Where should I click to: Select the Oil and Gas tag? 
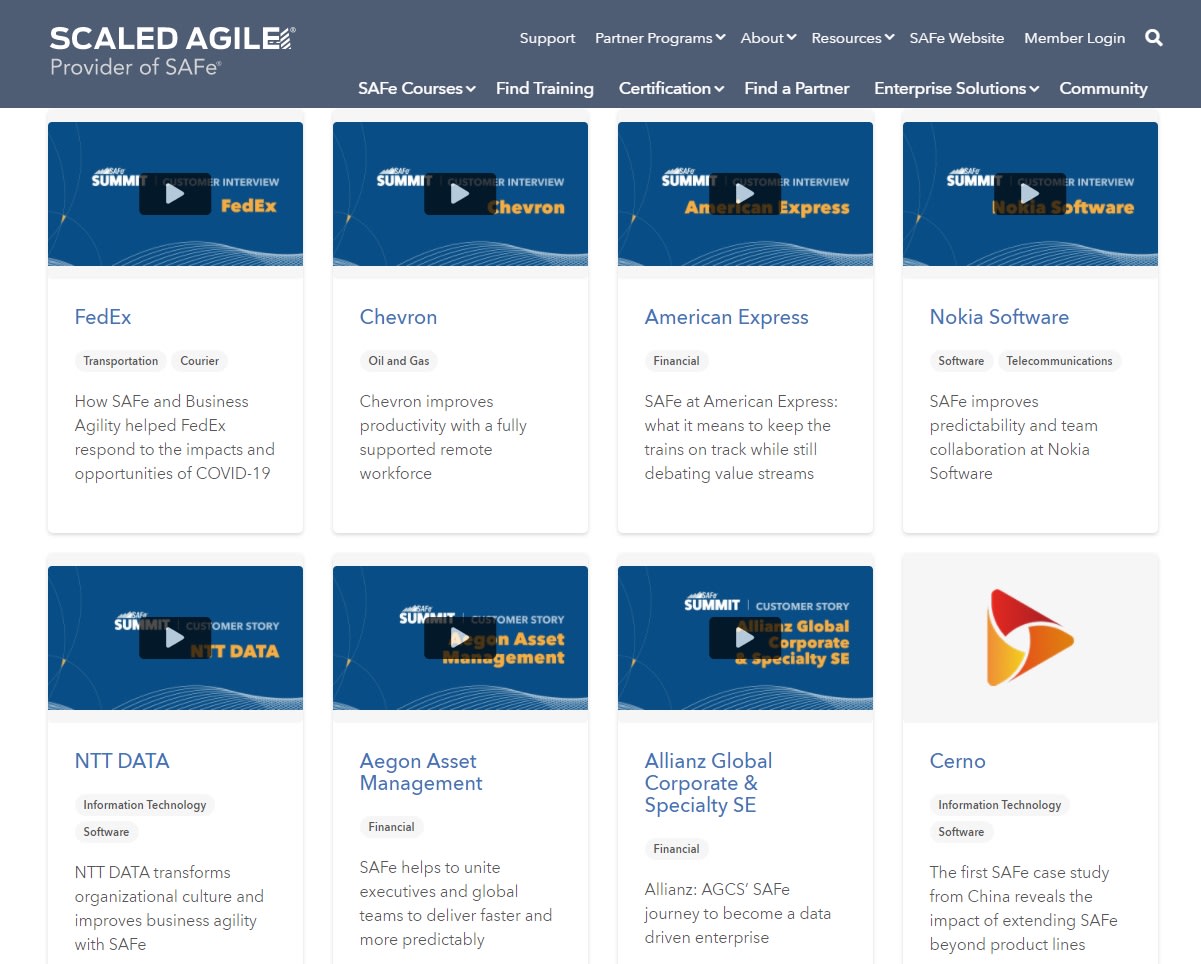(399, 361)
